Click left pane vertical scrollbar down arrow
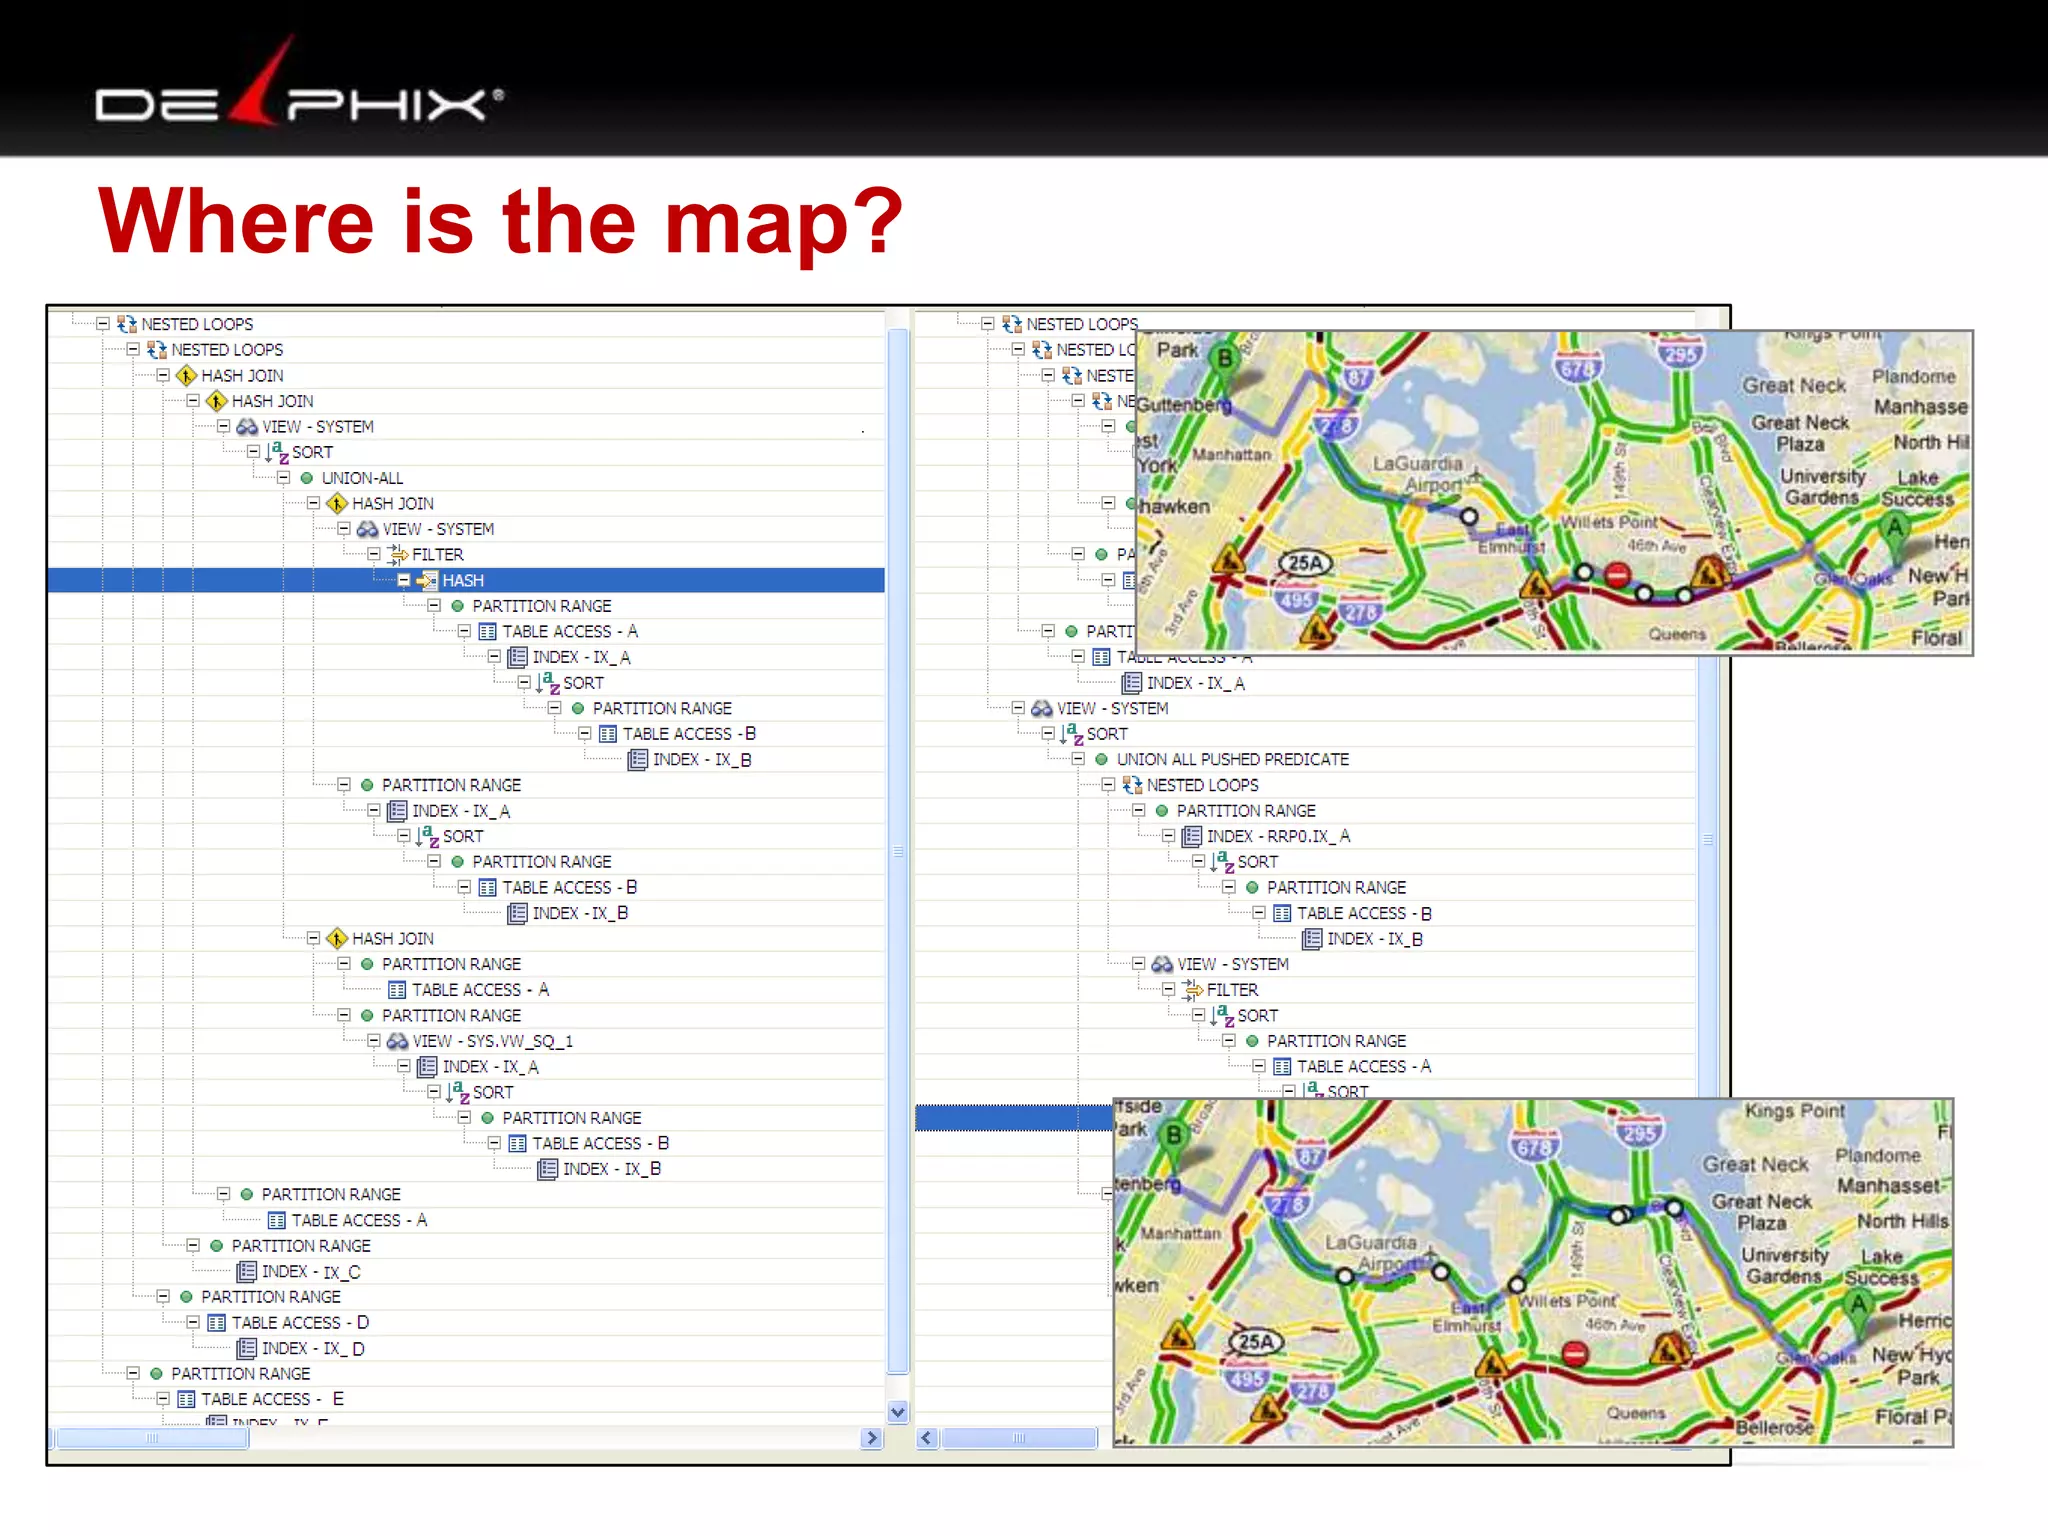The height and width of the screenshot is (1536, 2048). pyautogui.click(x=897, y=1412)
